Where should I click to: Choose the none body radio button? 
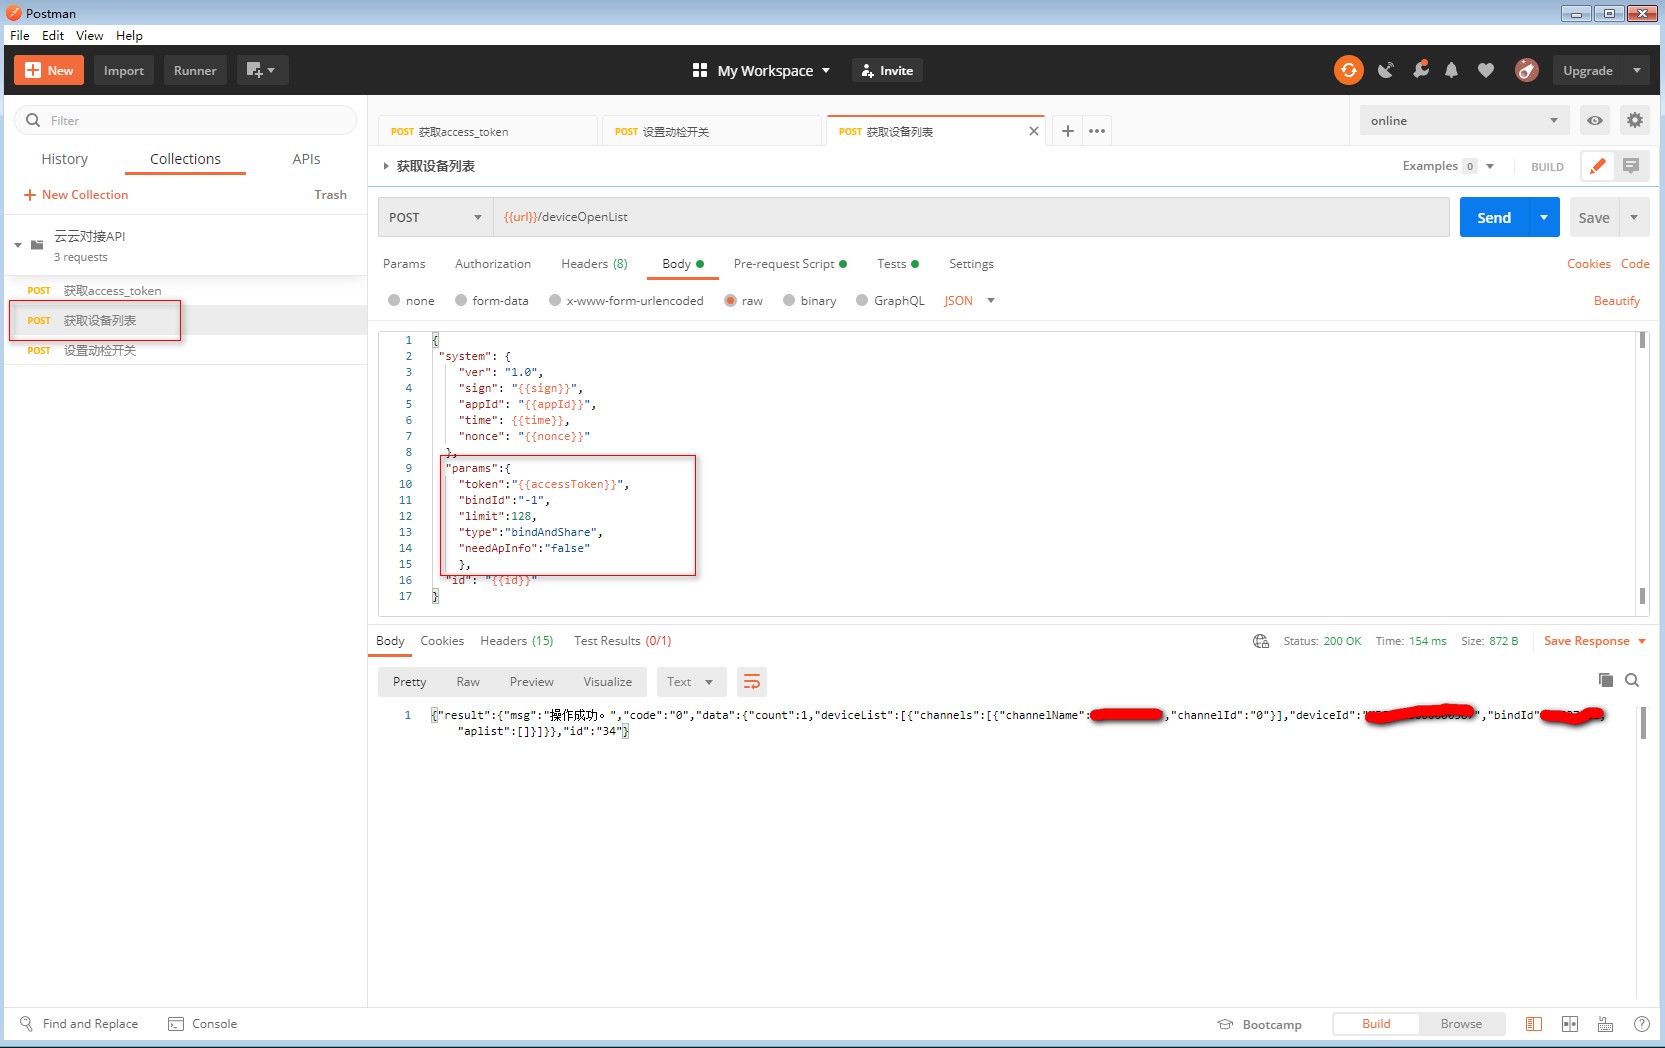394,301
